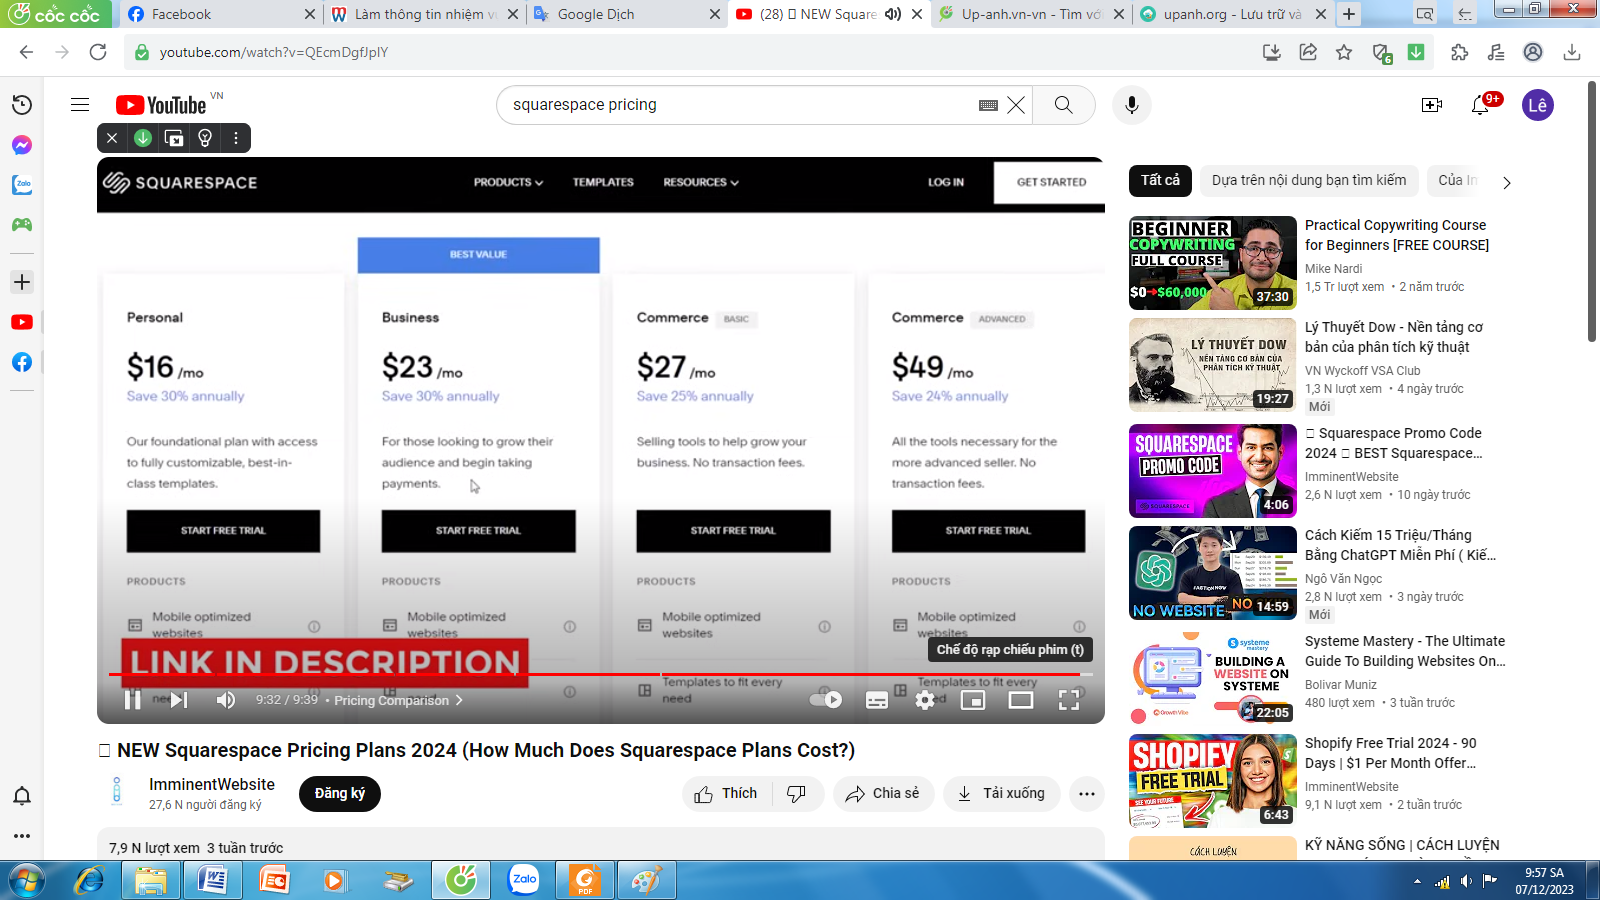Dislike the video
The width and height of the screenshot is (1600, 900).
point(797,794)
